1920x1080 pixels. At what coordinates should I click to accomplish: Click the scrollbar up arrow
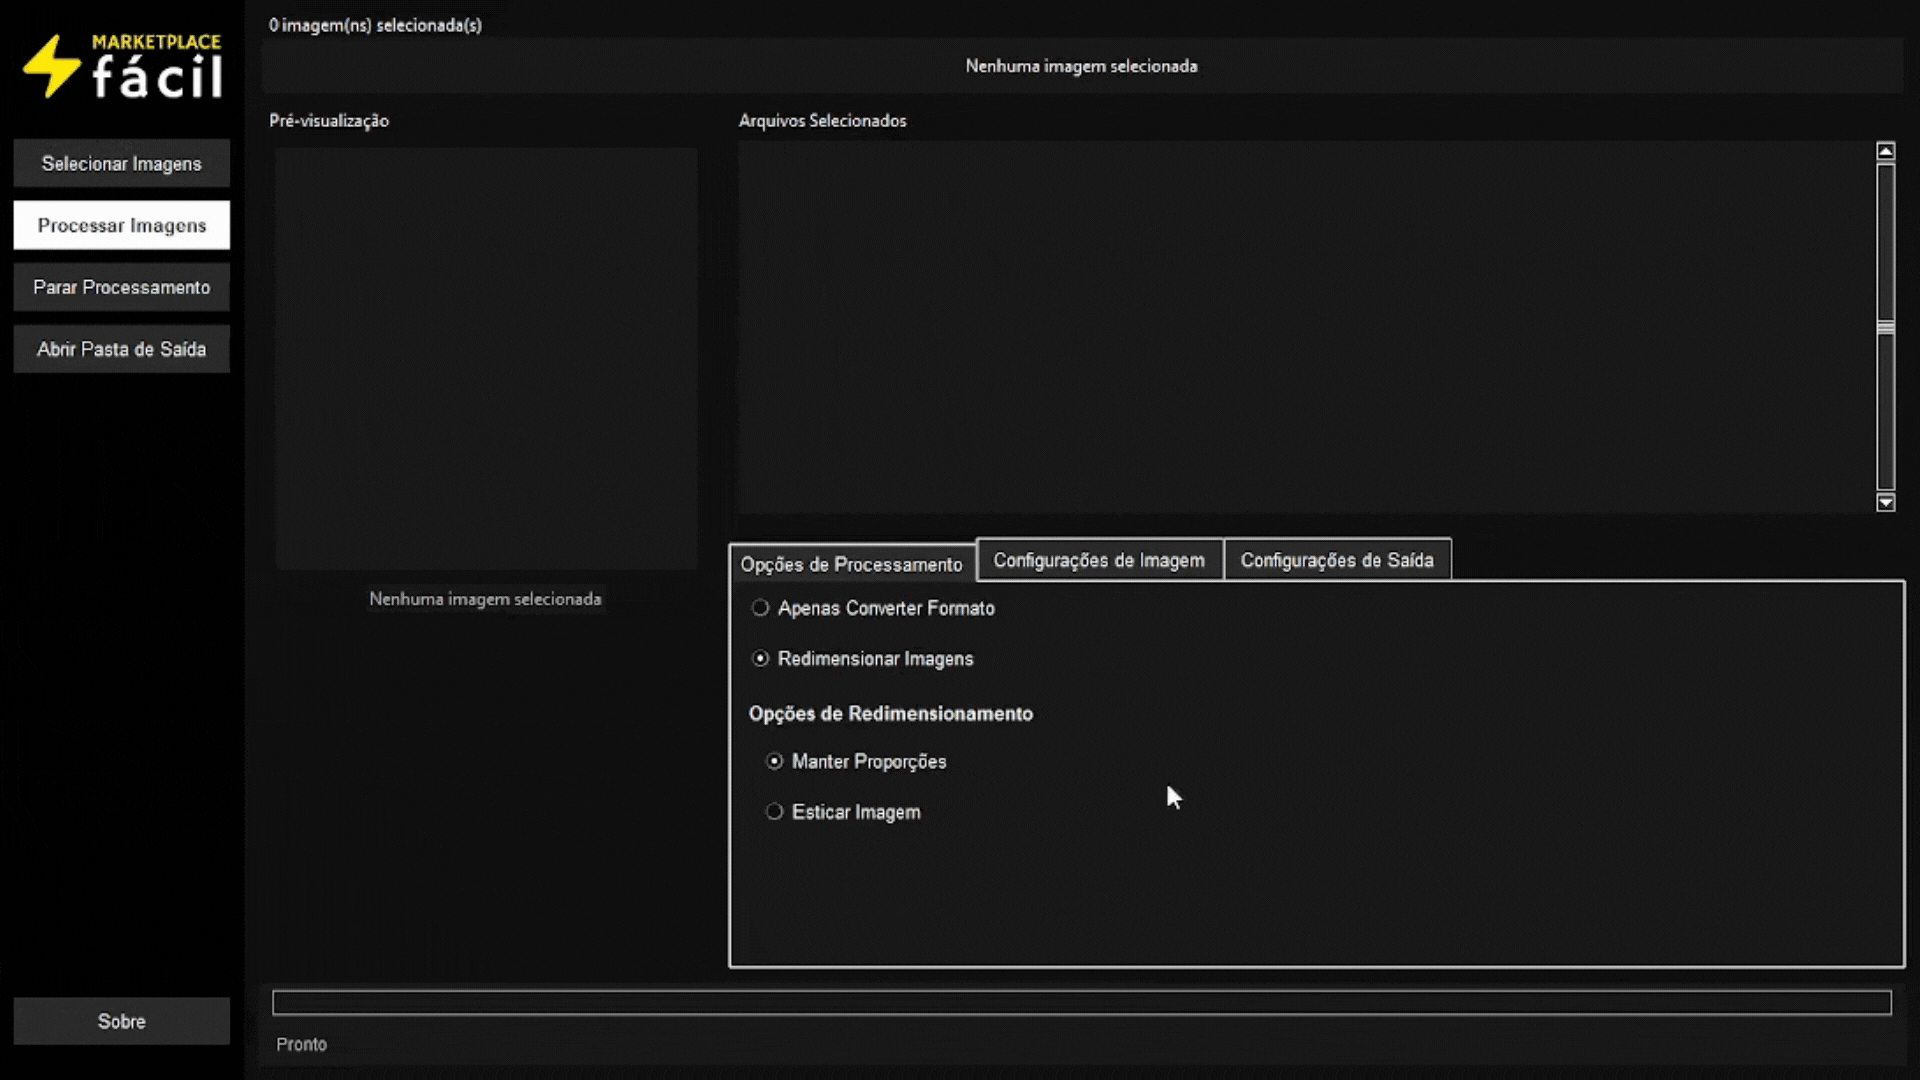click(1885, 151)
